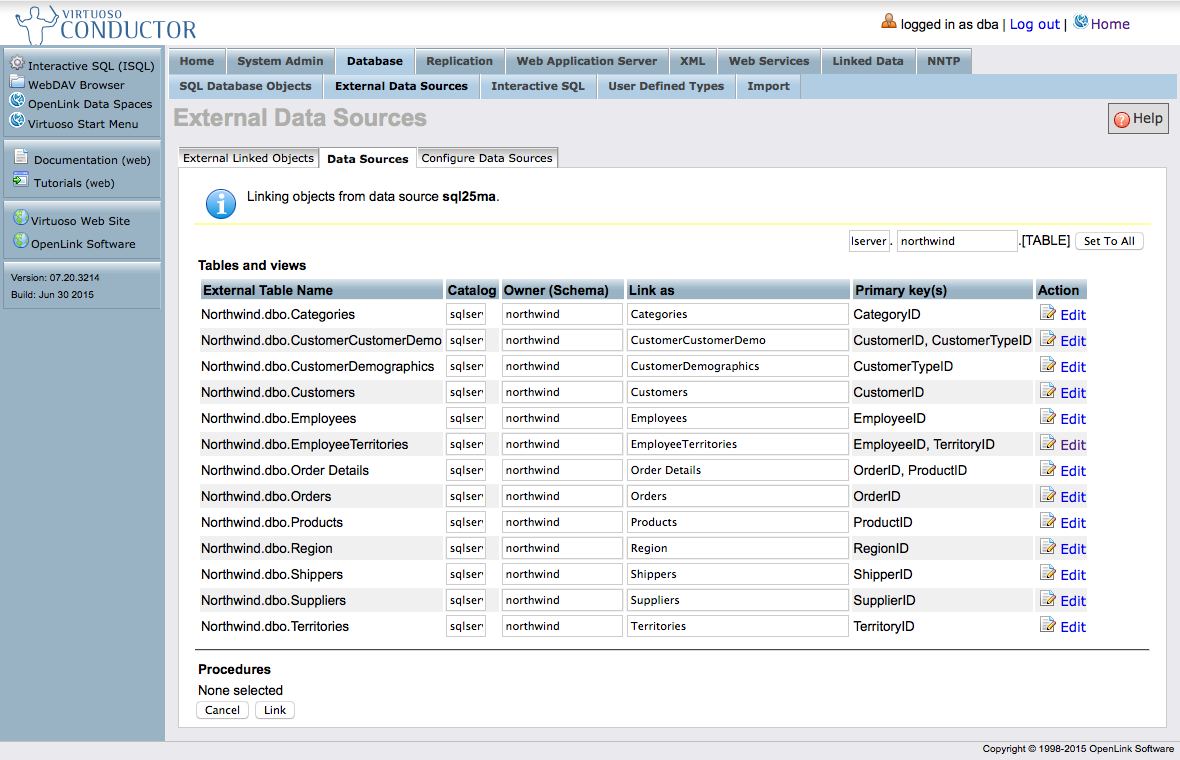Focus the Link as field for Employees
This screenshot has height=760, width=1180.
tap(738, 418)
